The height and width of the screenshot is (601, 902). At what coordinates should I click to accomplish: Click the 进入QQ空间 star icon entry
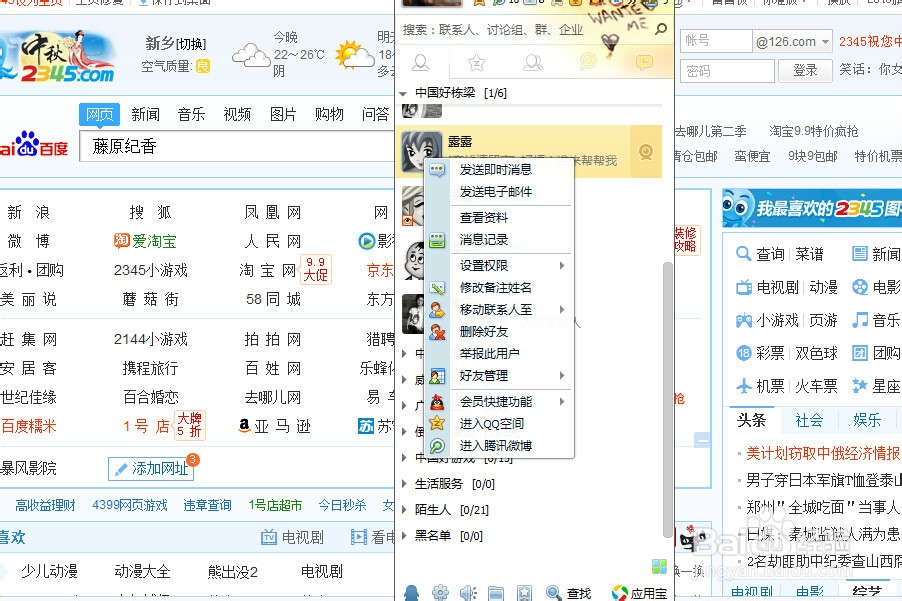tap(437, 423)
